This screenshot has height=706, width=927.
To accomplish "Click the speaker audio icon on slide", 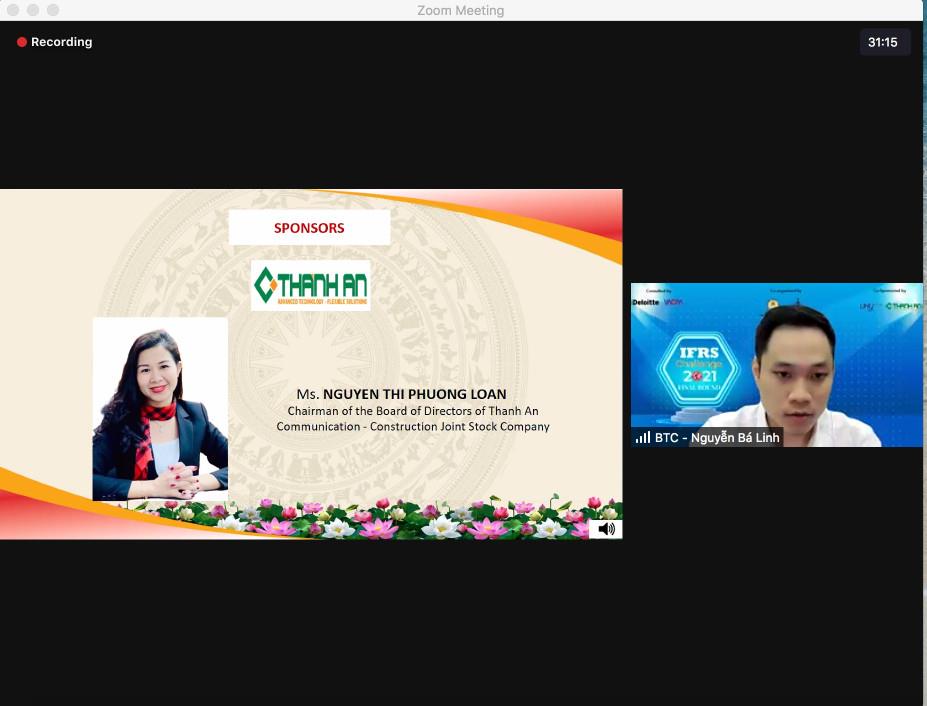I will tap(606, 529).
